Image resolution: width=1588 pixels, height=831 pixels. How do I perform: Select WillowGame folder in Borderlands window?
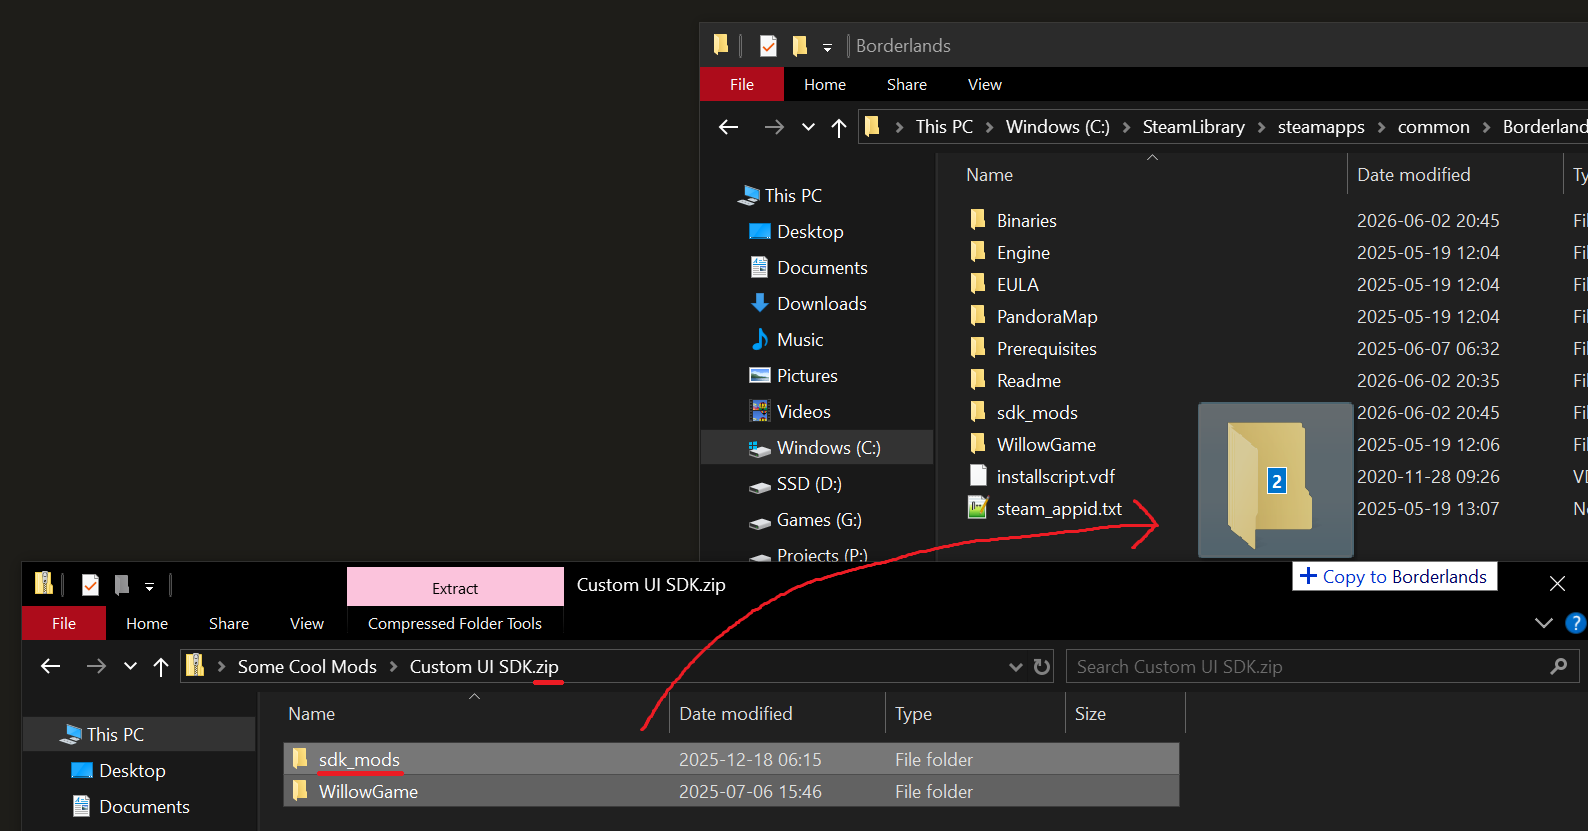(x=1032, y=445)
